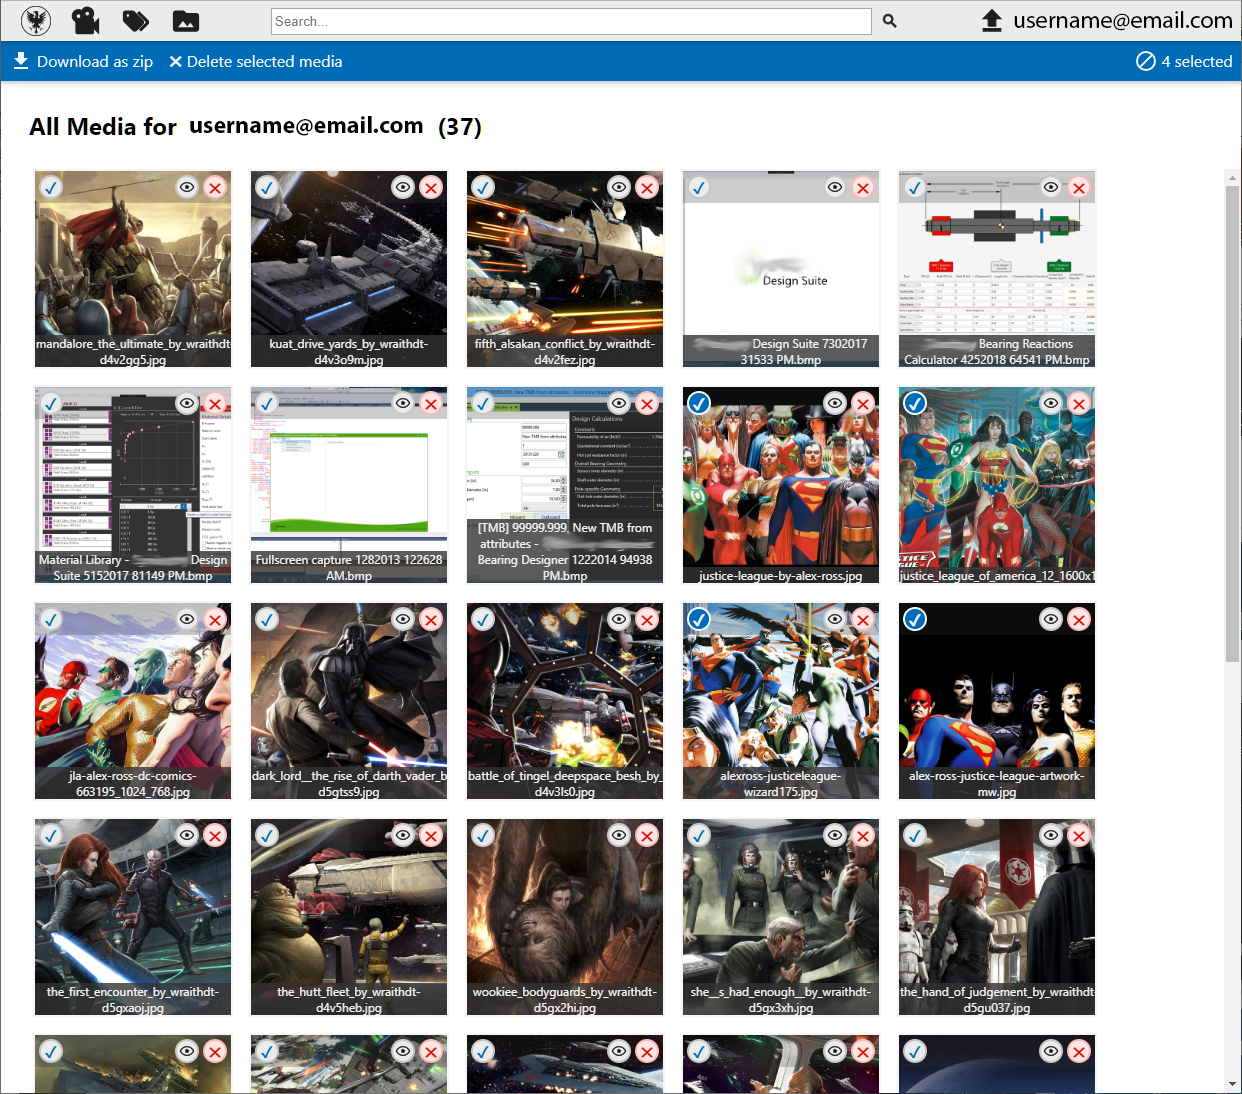Delete justice-league-by-alex-ross.jpg with red X
The image size is (1242, 1094).
point(863,404)
